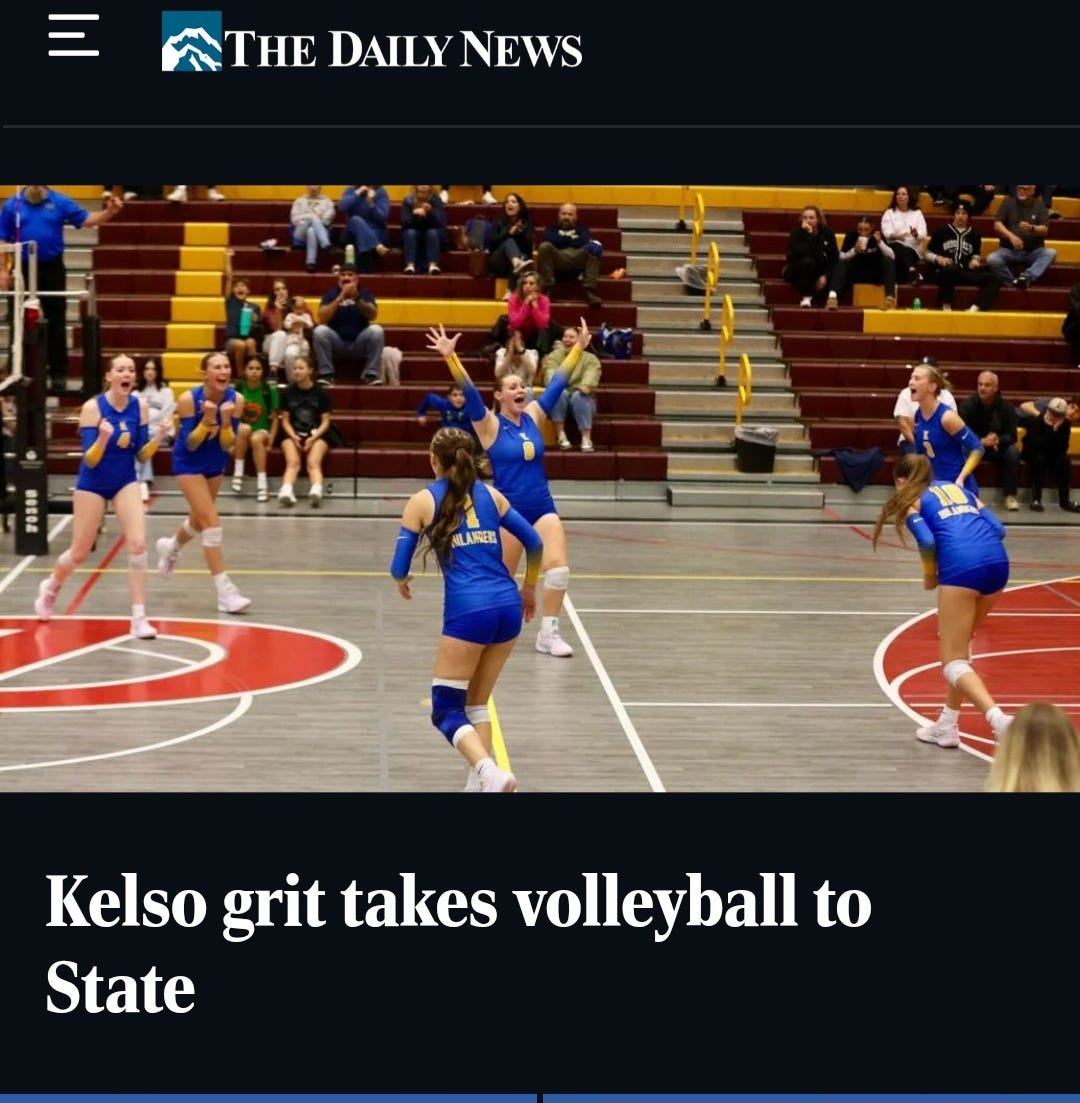Tap the left blue bar at bottom

[x=268, y=1098]
